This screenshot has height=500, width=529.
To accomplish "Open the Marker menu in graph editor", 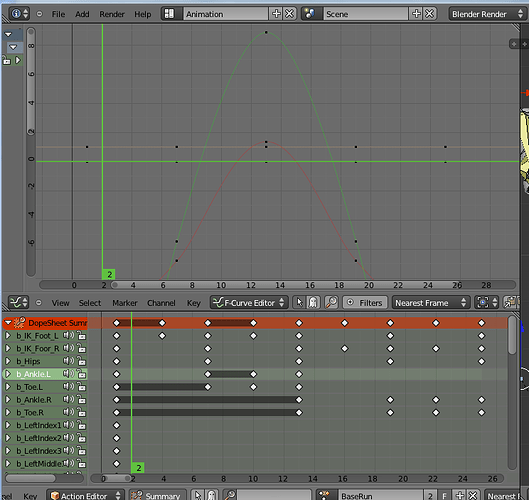I will tap(124, 303).
